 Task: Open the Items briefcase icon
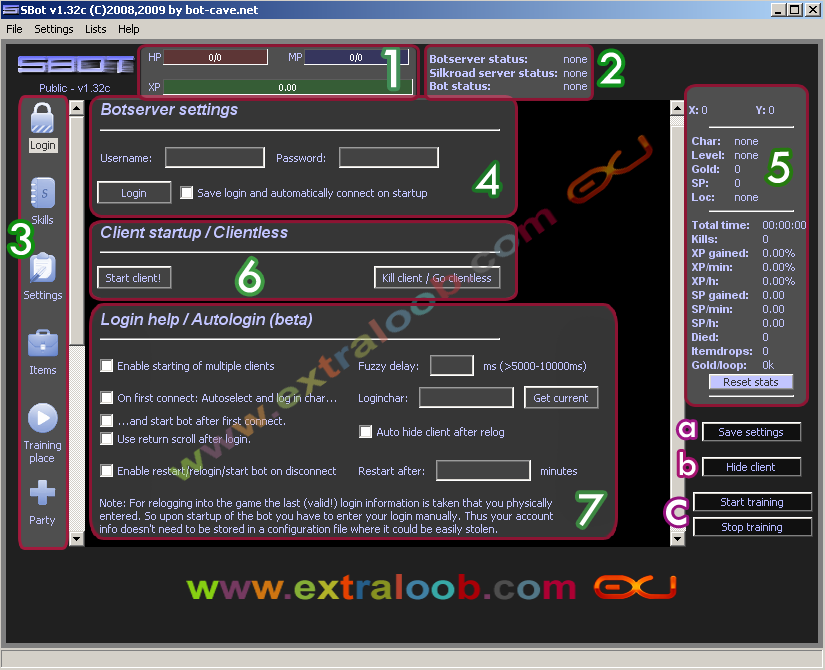click(43, 344)
